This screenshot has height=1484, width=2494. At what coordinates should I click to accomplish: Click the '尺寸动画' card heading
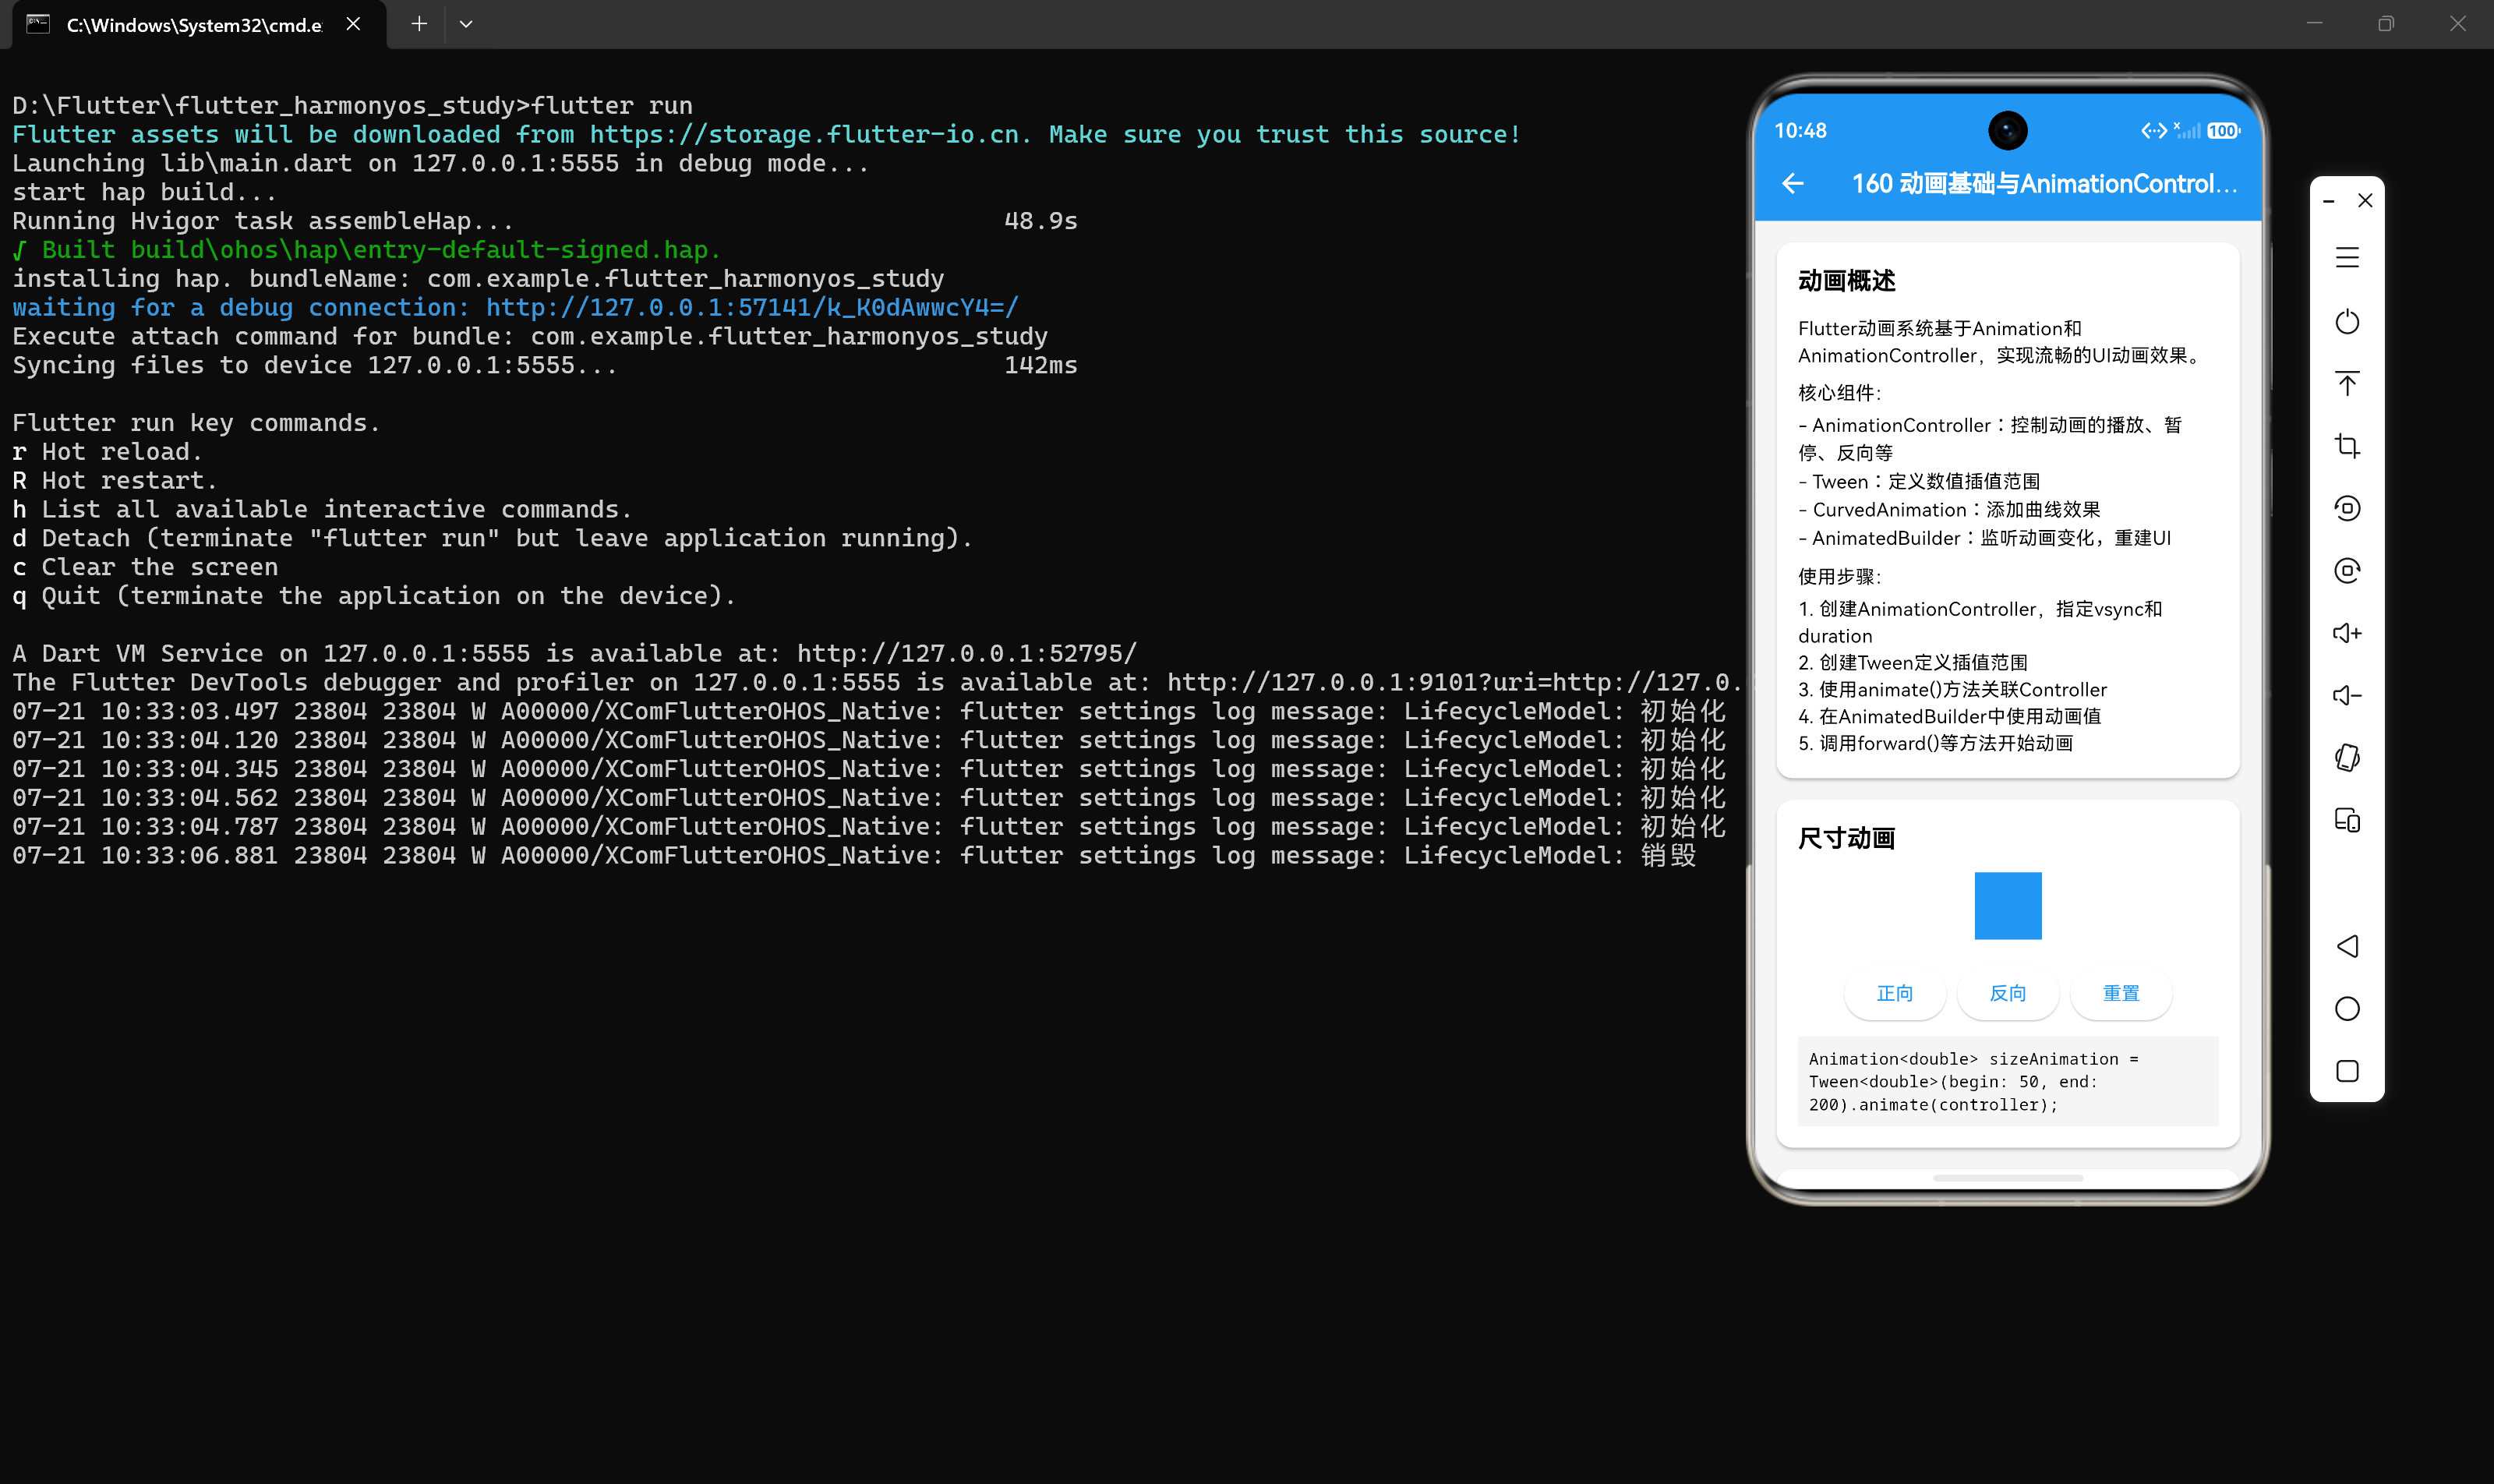[x=1846, y=838]
